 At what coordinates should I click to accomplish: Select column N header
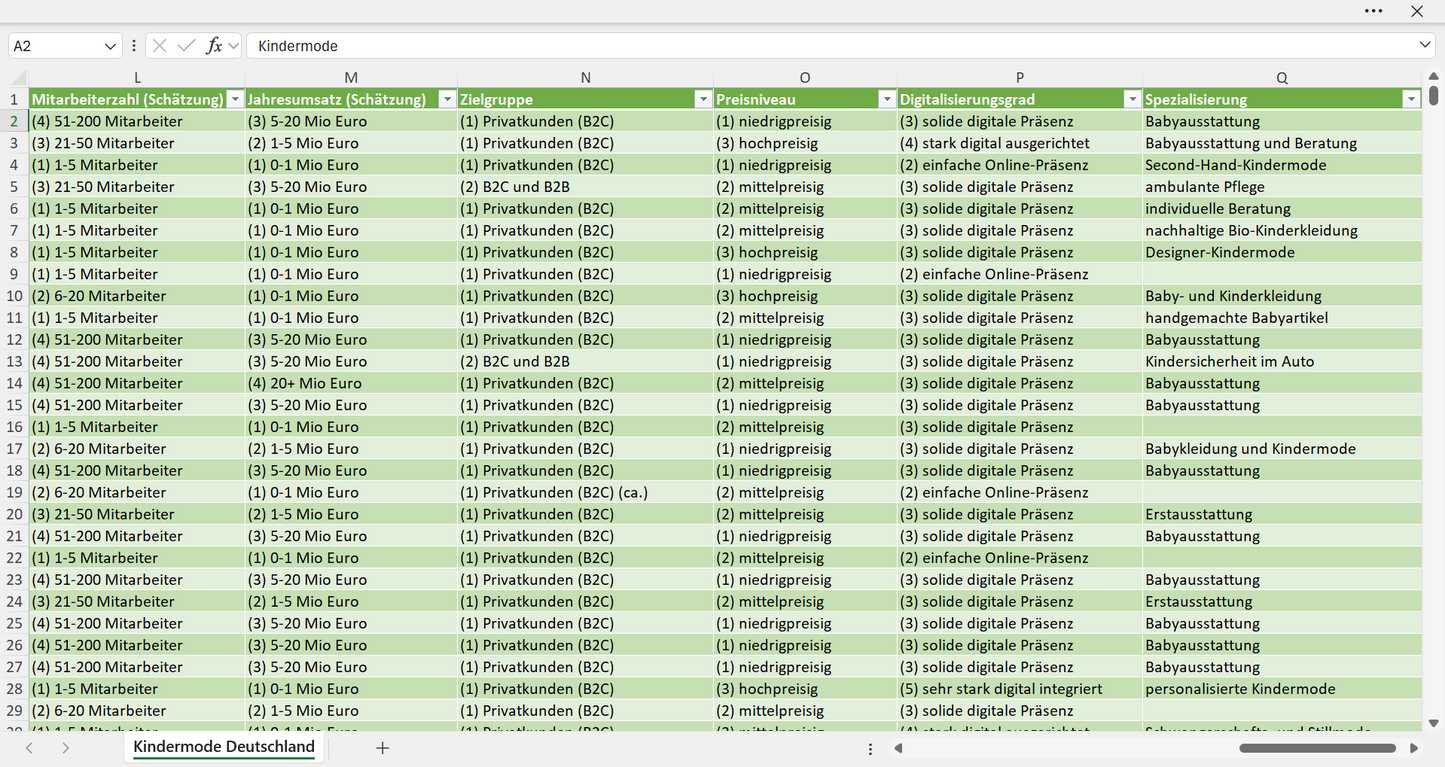[585, 78]
